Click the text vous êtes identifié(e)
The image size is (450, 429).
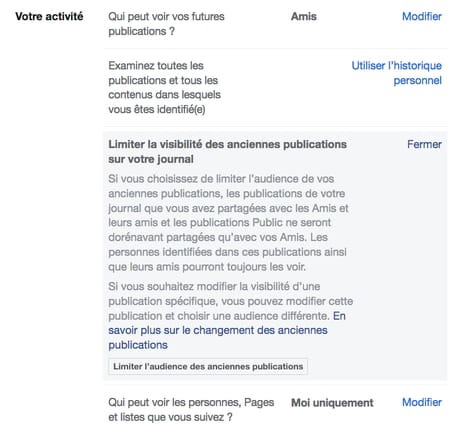click(157, 109)
